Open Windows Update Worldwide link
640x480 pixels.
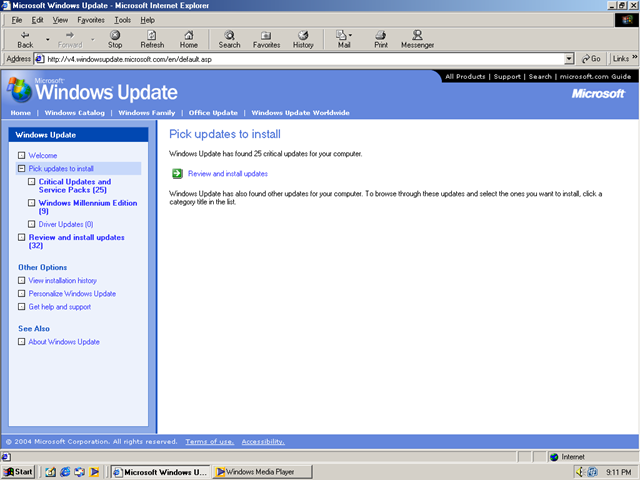click(x=300, y=113)
